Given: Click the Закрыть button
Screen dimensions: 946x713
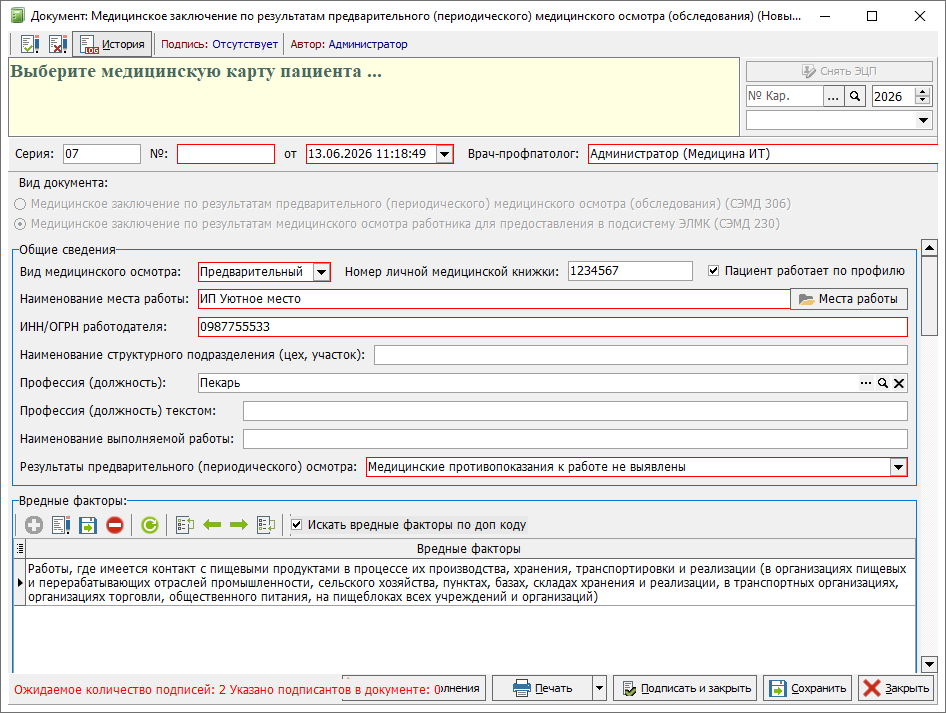Looking at the screenshot, I should [896, 688].
